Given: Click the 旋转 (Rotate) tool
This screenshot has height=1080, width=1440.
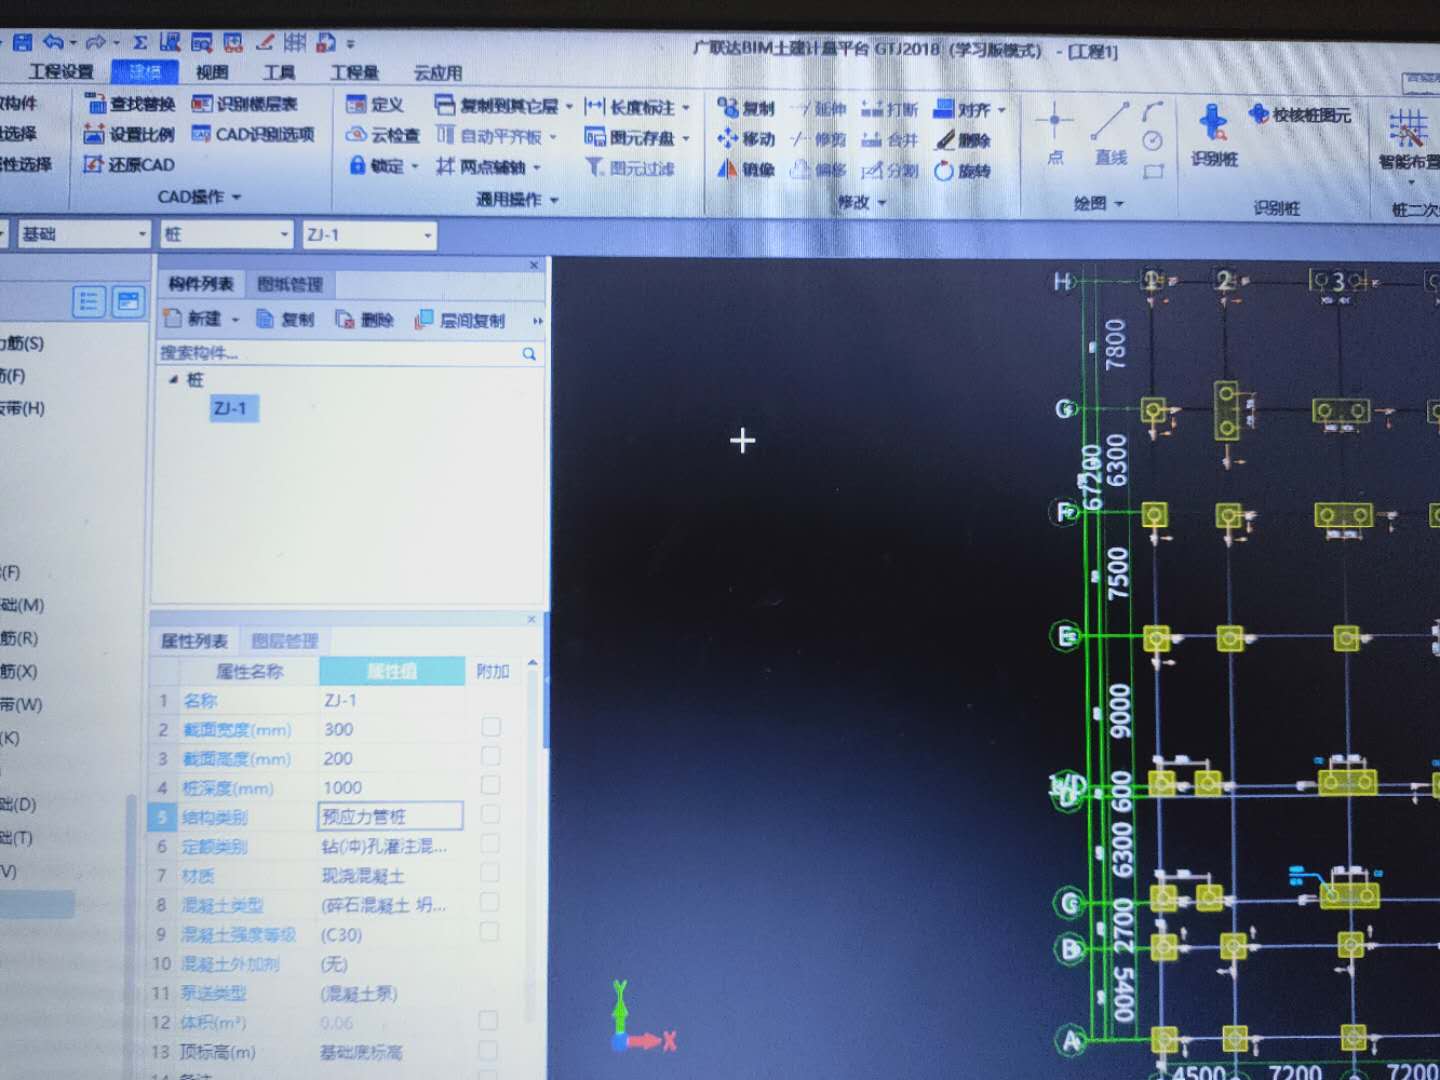Looking at the screenshot, I should [x=963, y=171].
